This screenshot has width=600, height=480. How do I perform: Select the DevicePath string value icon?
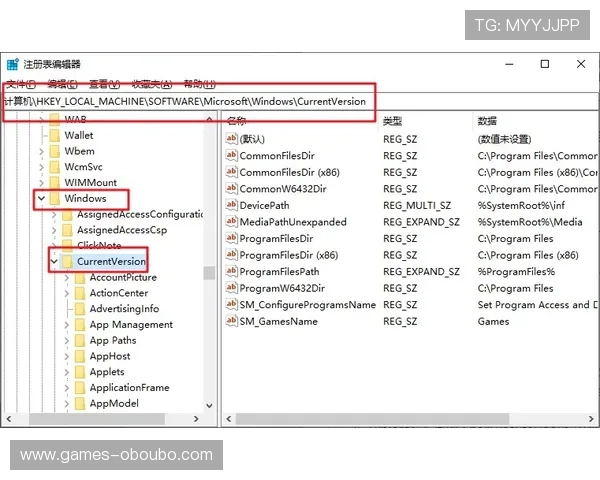point(231,205)
